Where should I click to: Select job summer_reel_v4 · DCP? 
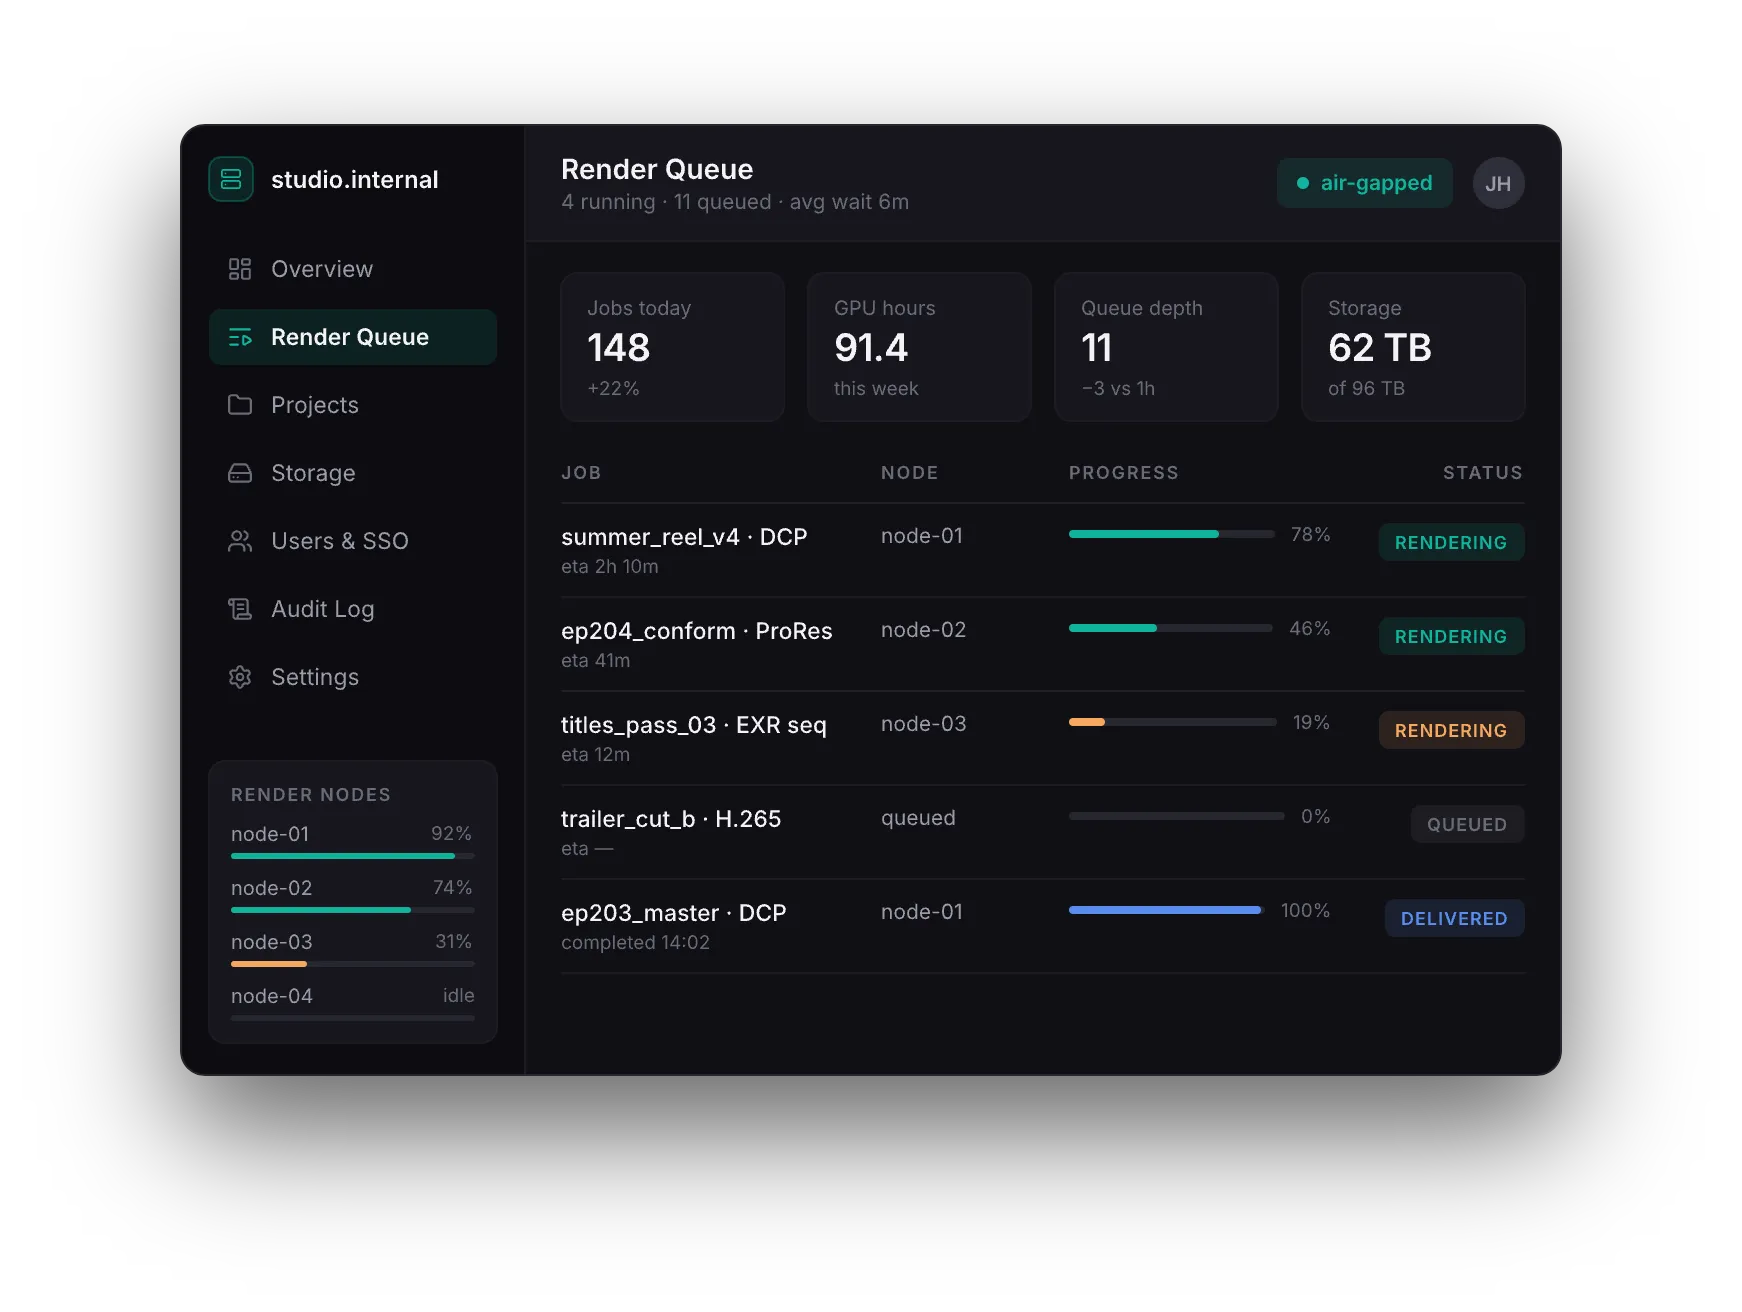pyautogui.click(x=684, y=537)
